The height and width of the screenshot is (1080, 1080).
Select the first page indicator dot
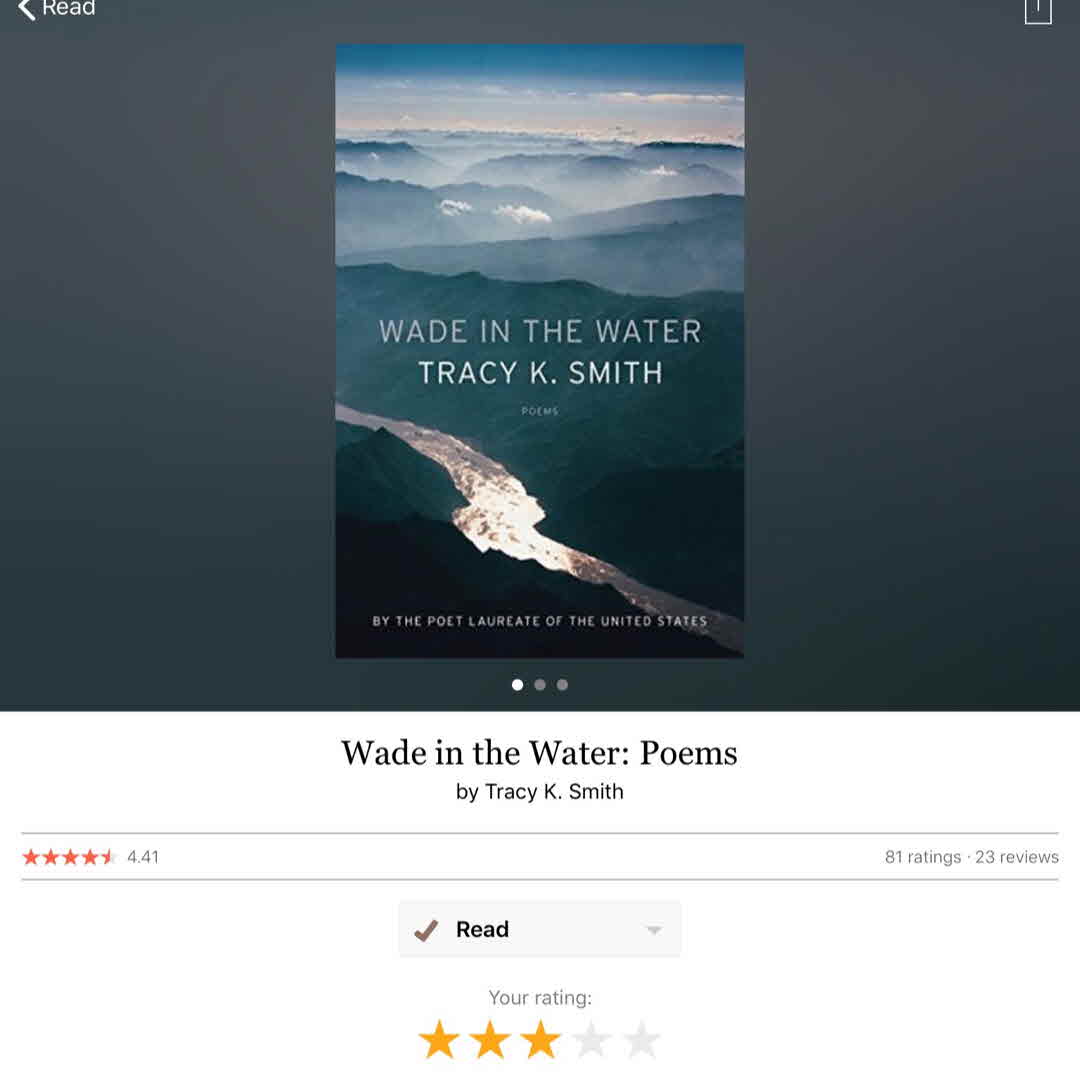(x=517, y=685)
